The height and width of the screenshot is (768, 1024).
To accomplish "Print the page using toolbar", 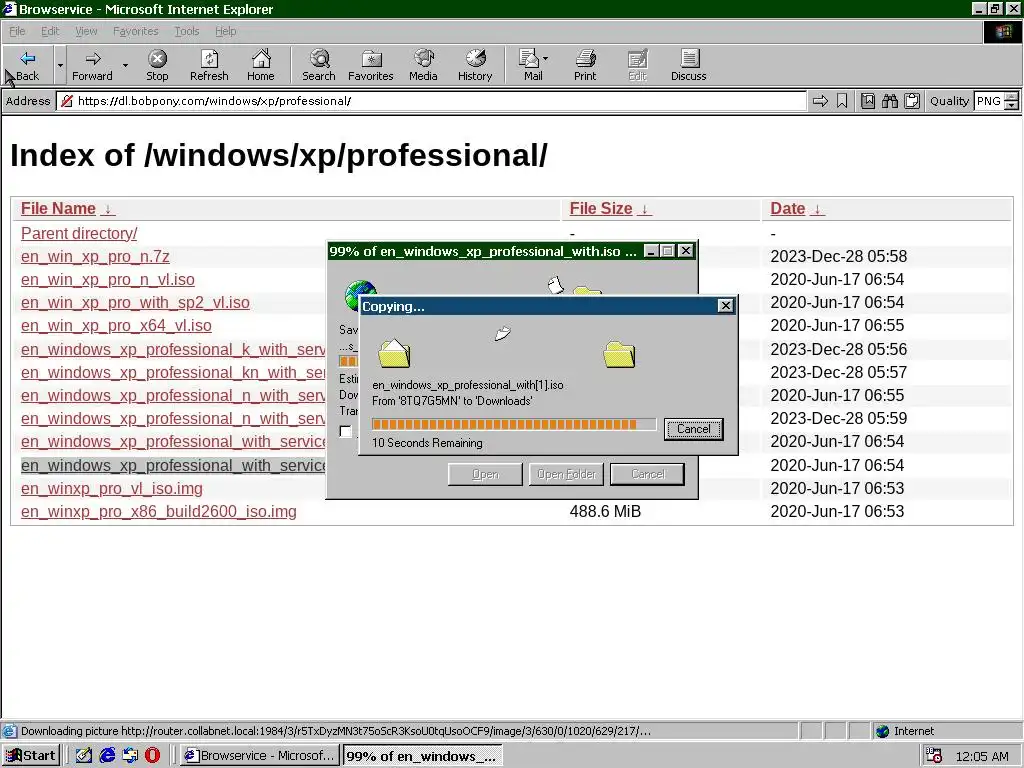I will [x=585, y=65].
